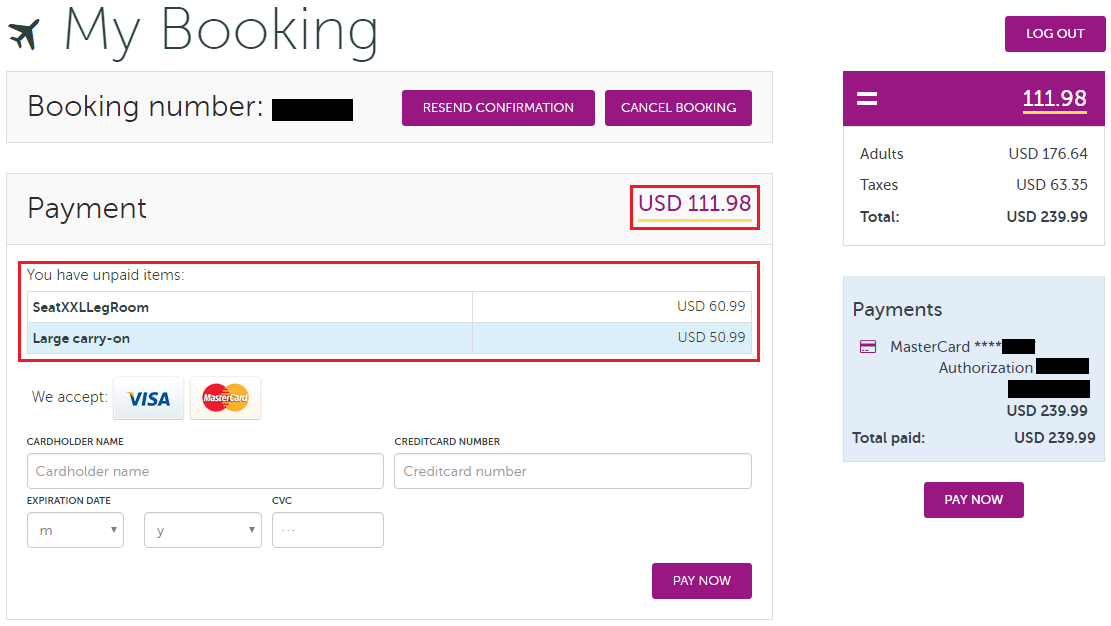Select the Large carry-on unpaid item row
Viewport: 1111px width, 626px height.
click(x=388, y=338)
